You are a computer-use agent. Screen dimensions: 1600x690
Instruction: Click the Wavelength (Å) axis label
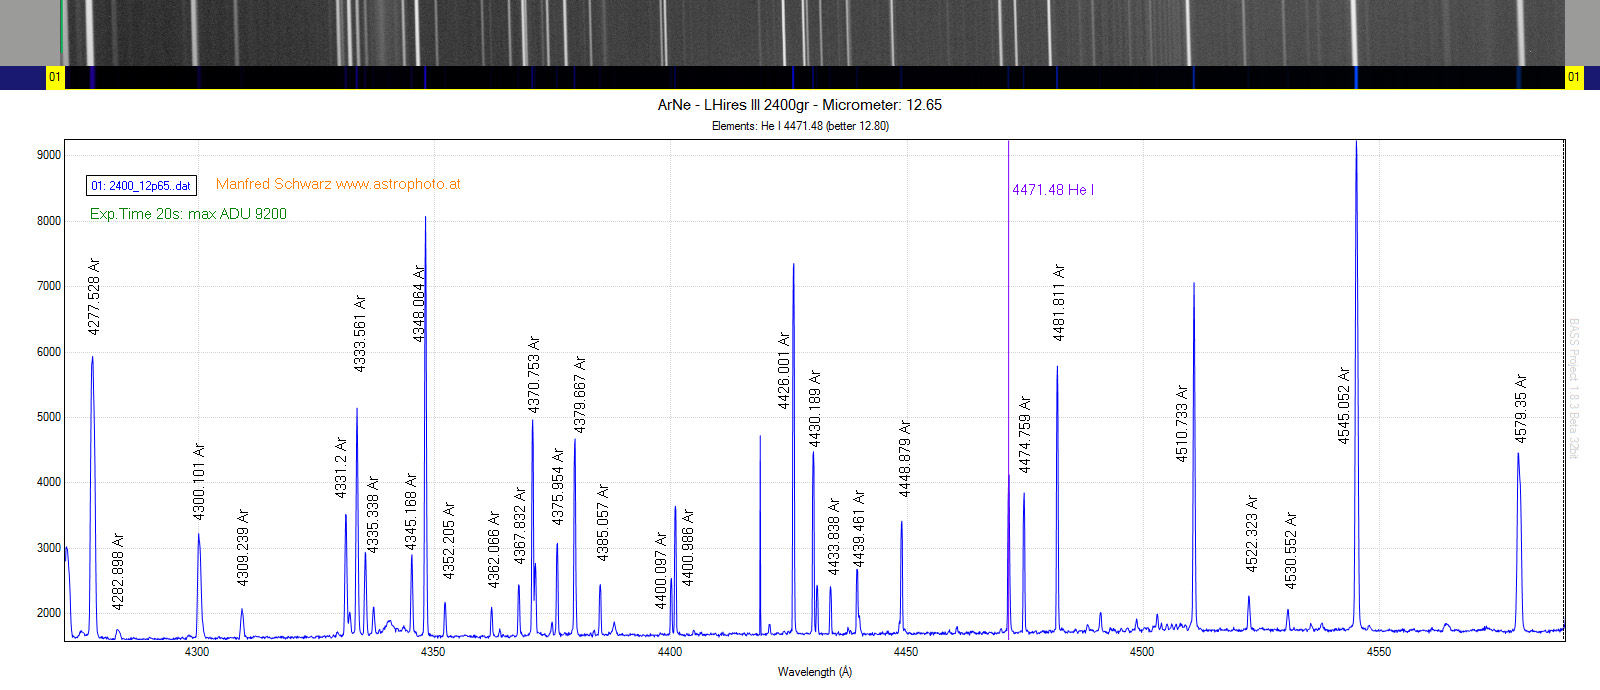[815, 672]
